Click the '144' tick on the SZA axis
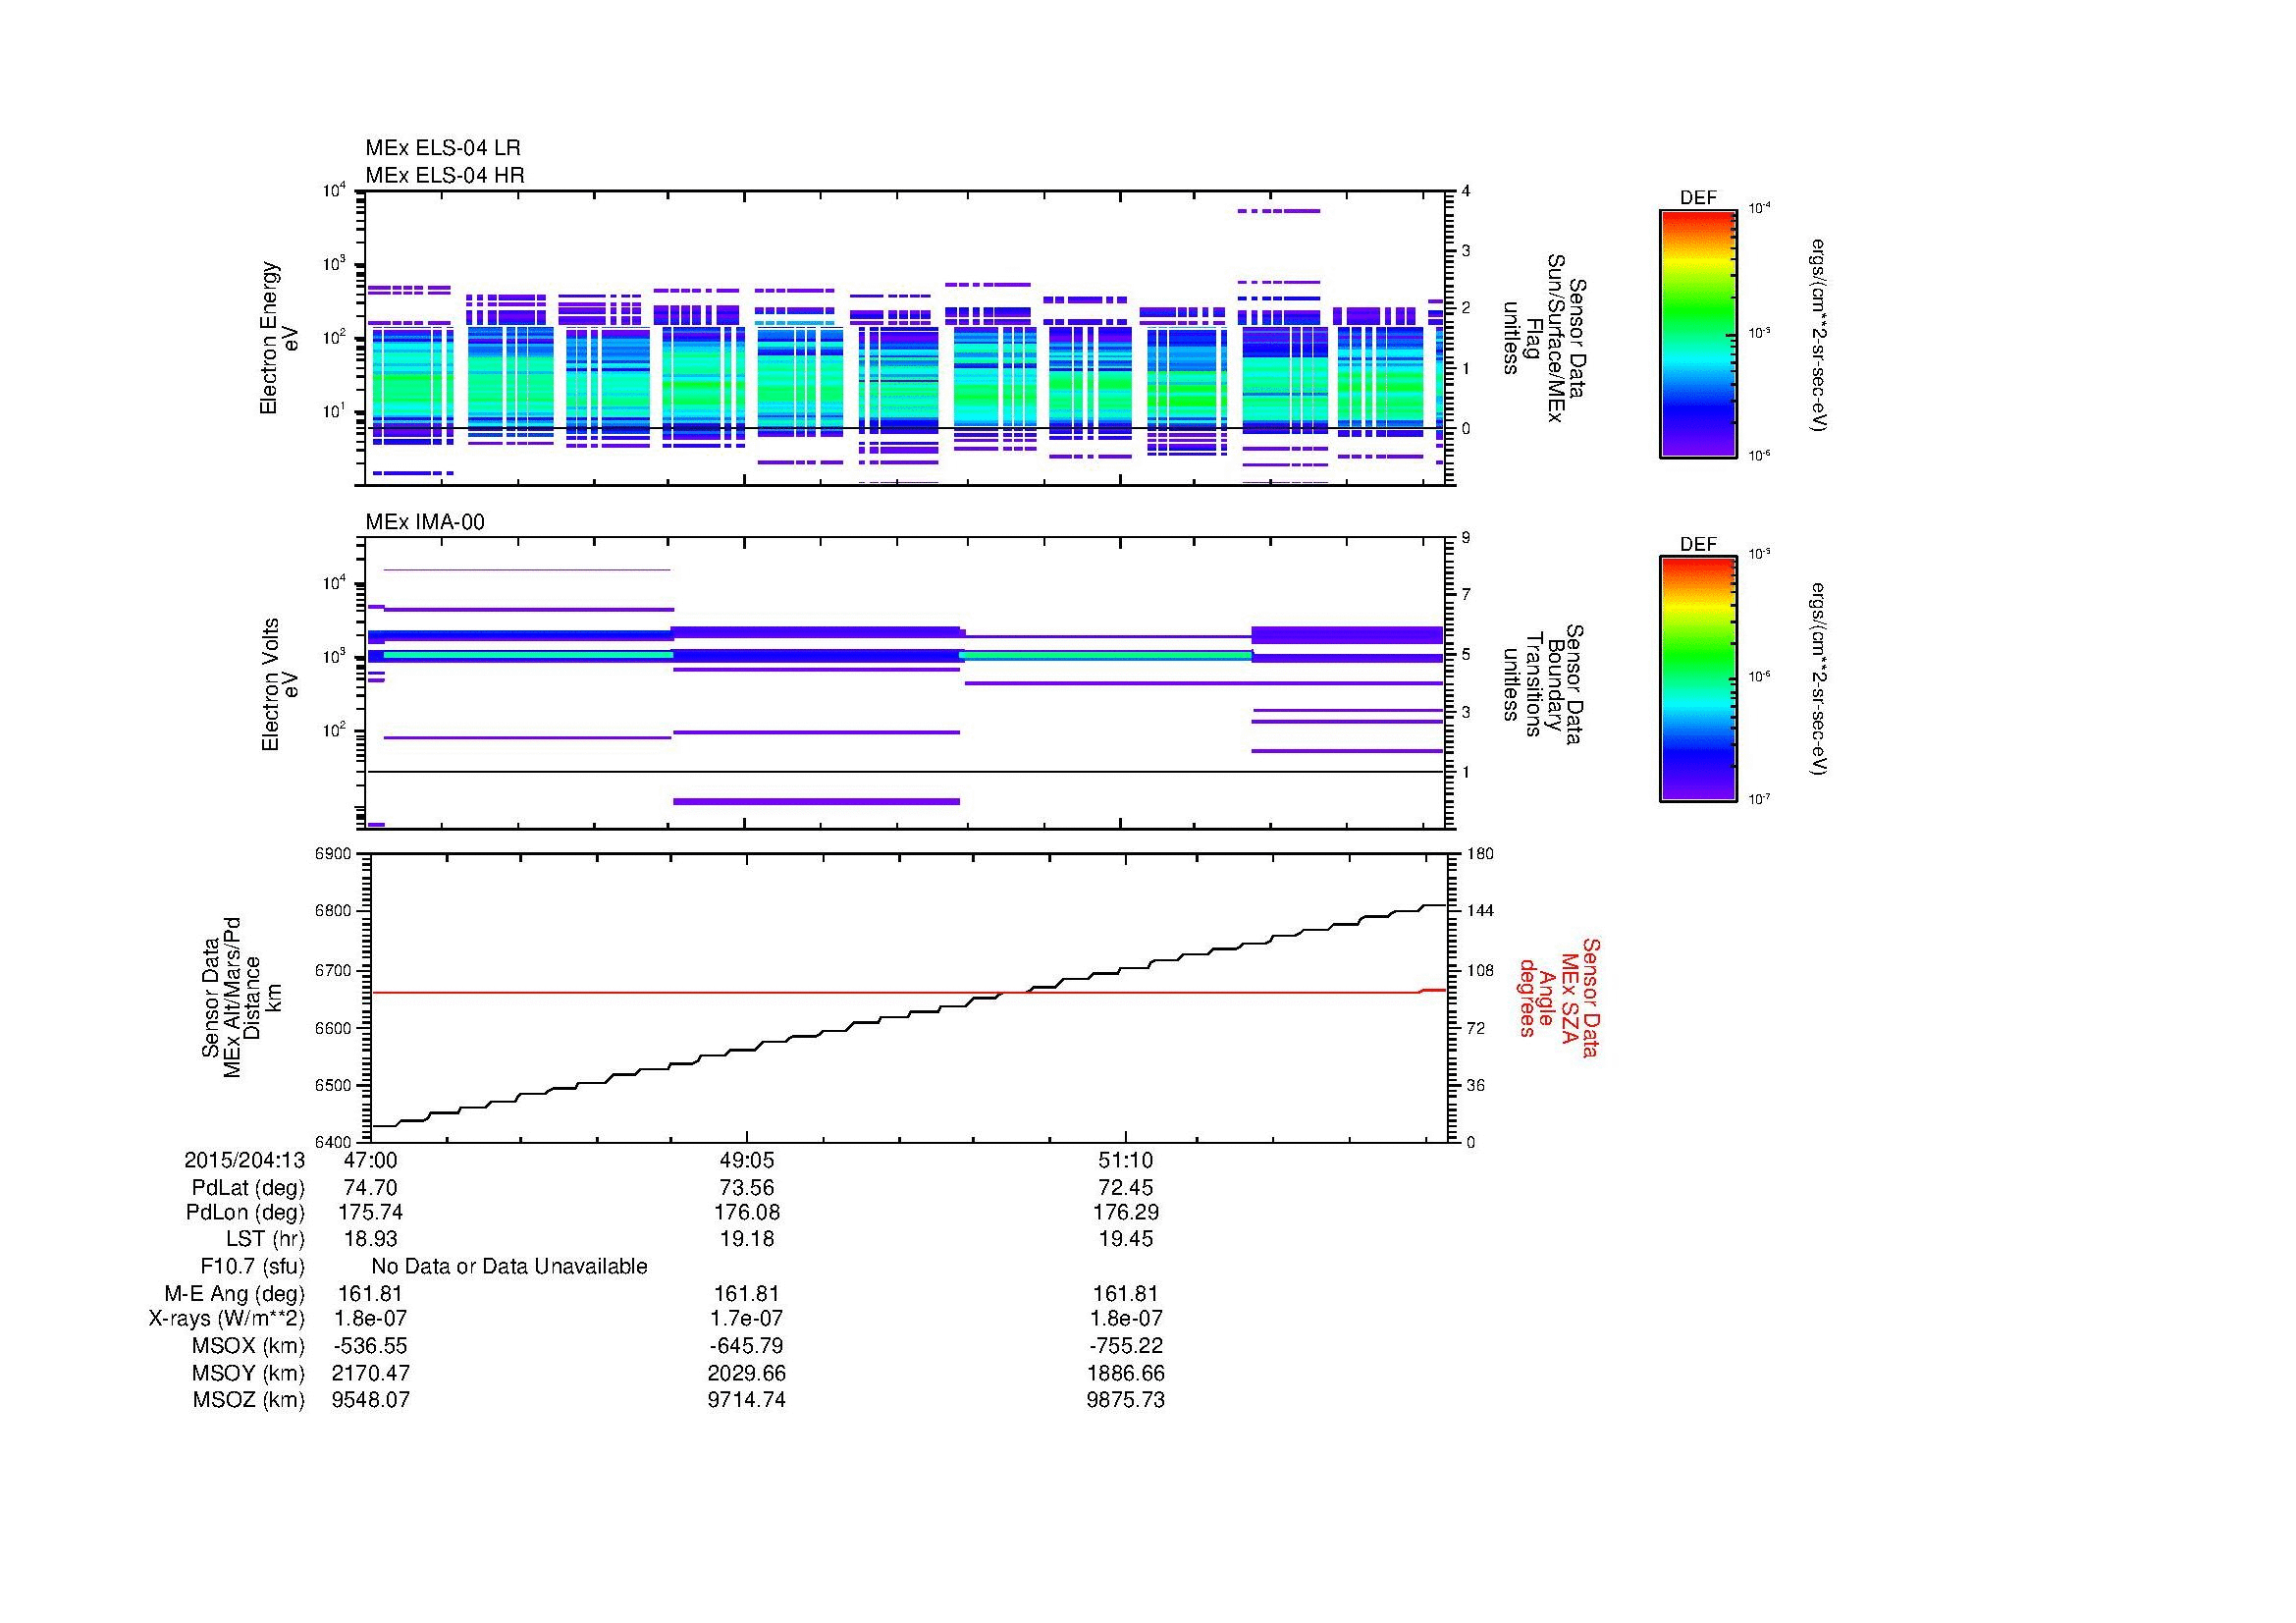 (x=1480, y=912)
